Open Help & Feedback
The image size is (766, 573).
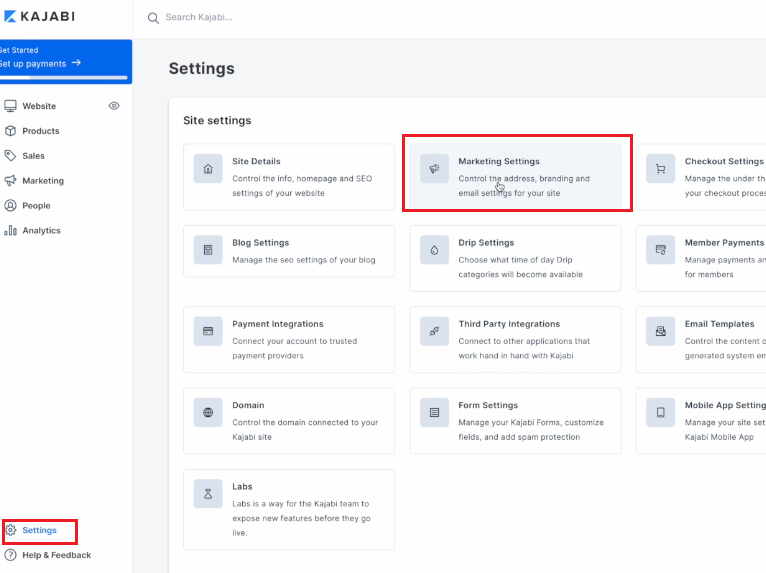tap(57, 555)
